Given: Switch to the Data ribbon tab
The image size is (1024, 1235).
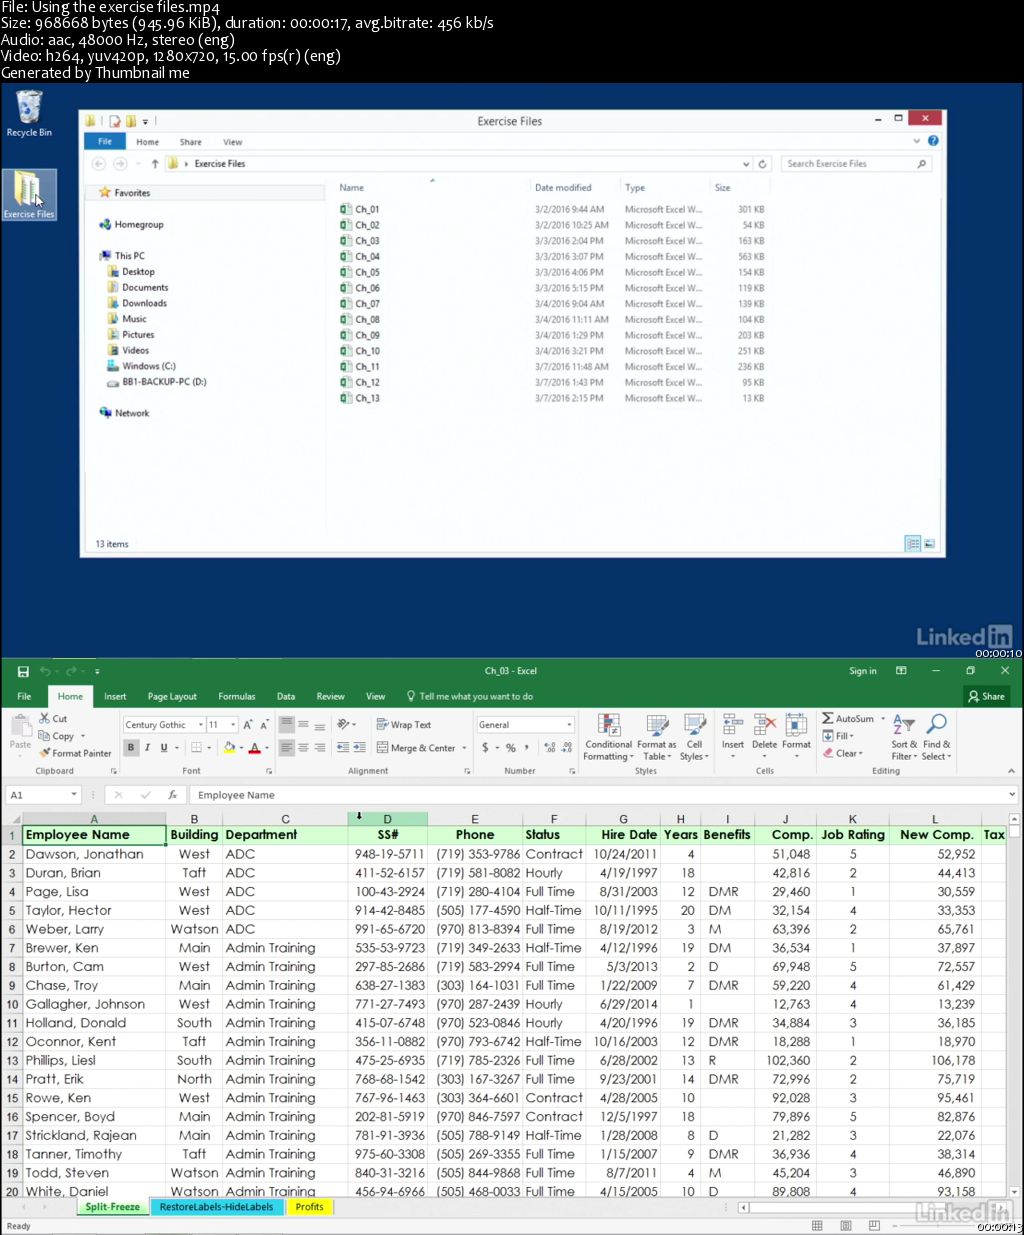Looking at the screenshot, I should 286,696.
